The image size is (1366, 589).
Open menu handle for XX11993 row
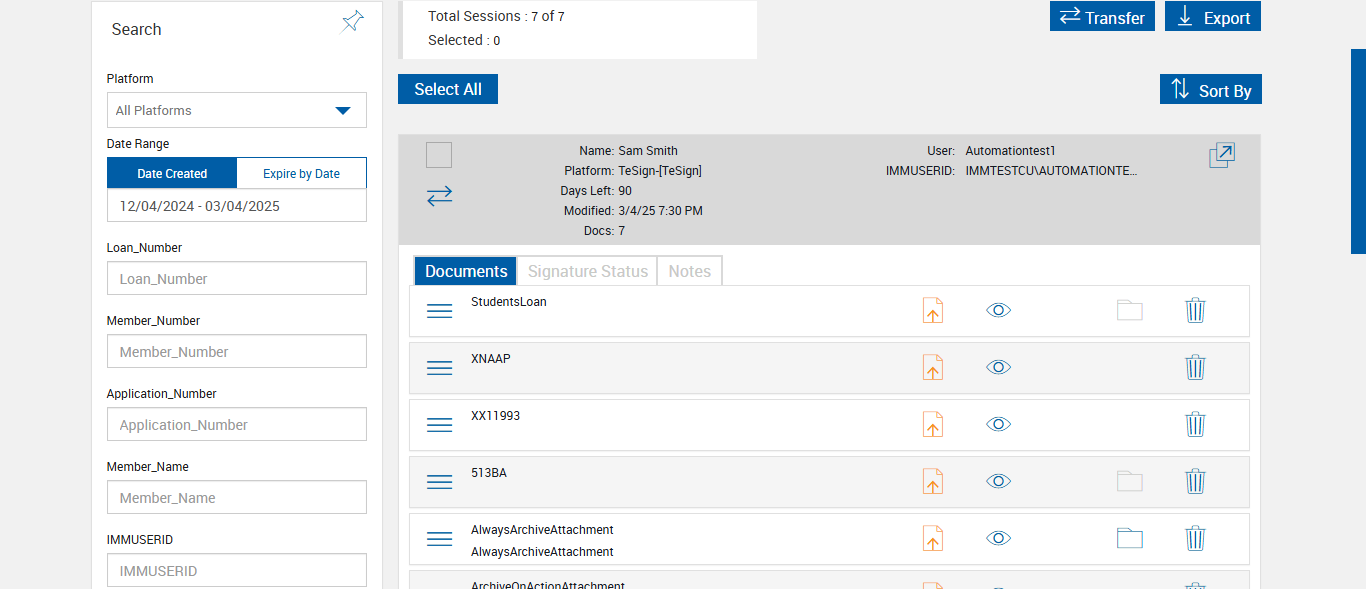[x=440, y=425]
